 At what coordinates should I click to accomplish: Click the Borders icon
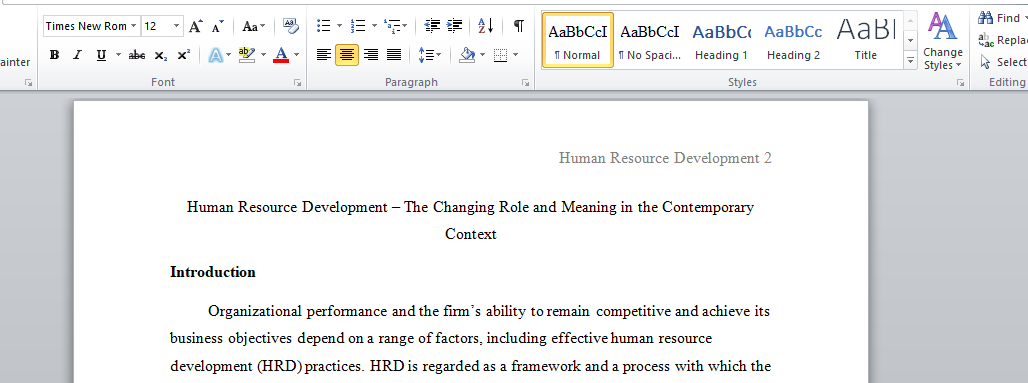pos(500,55)
